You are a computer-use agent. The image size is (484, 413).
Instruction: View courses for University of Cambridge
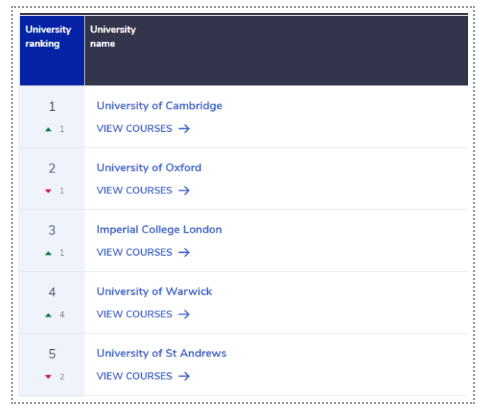(143, 129)
